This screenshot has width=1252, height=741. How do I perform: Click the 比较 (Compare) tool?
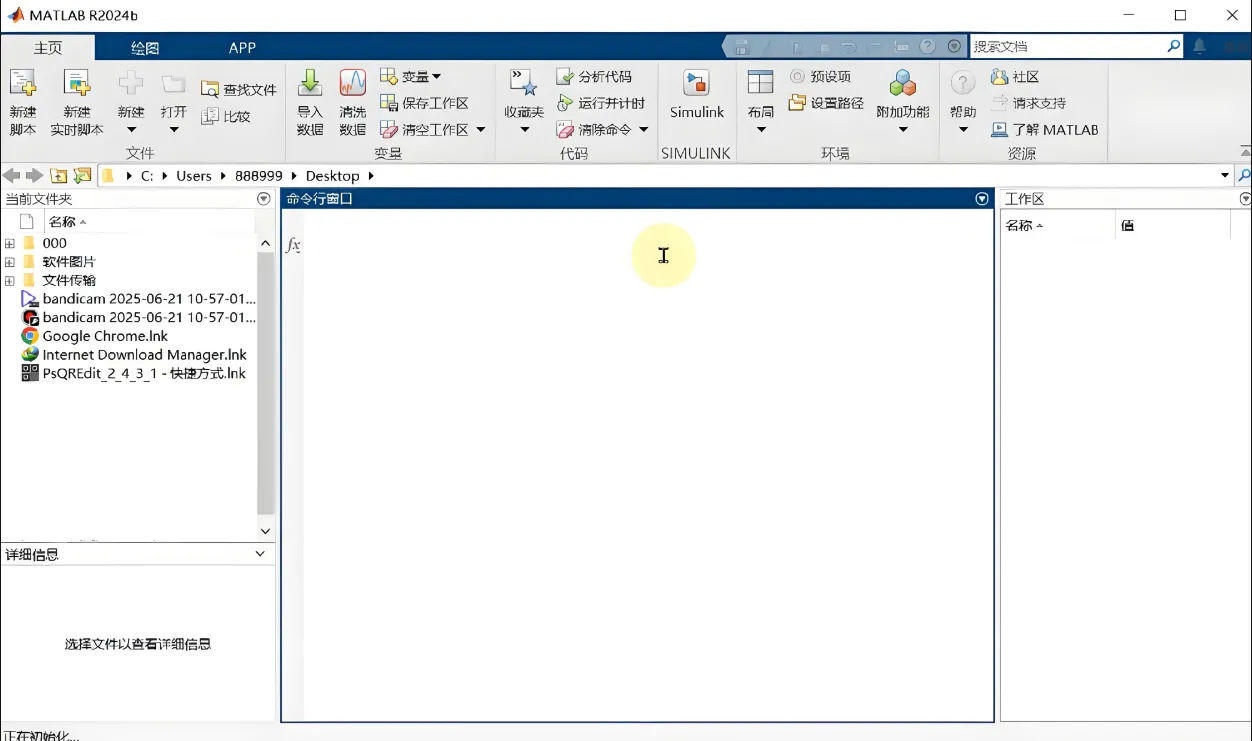(x=226, y=116)
